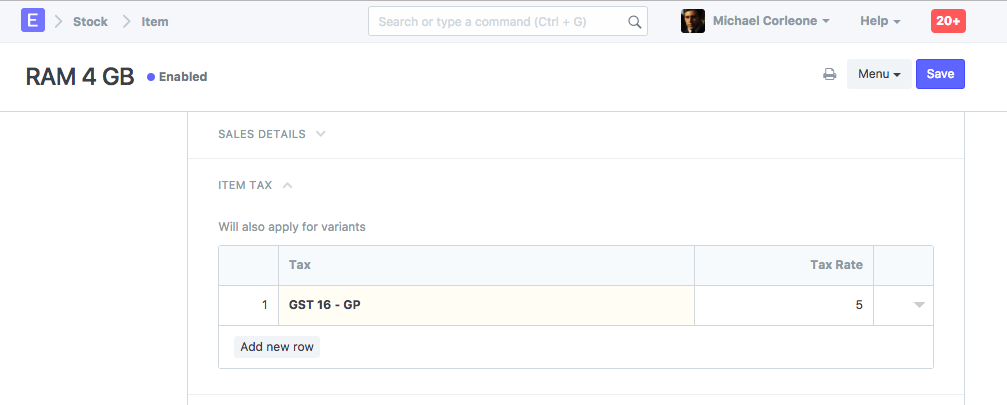Open the Menu dropdown button
Image resolution: width=1007 pixels, height=405 pixels.
[x=879, y=74]
